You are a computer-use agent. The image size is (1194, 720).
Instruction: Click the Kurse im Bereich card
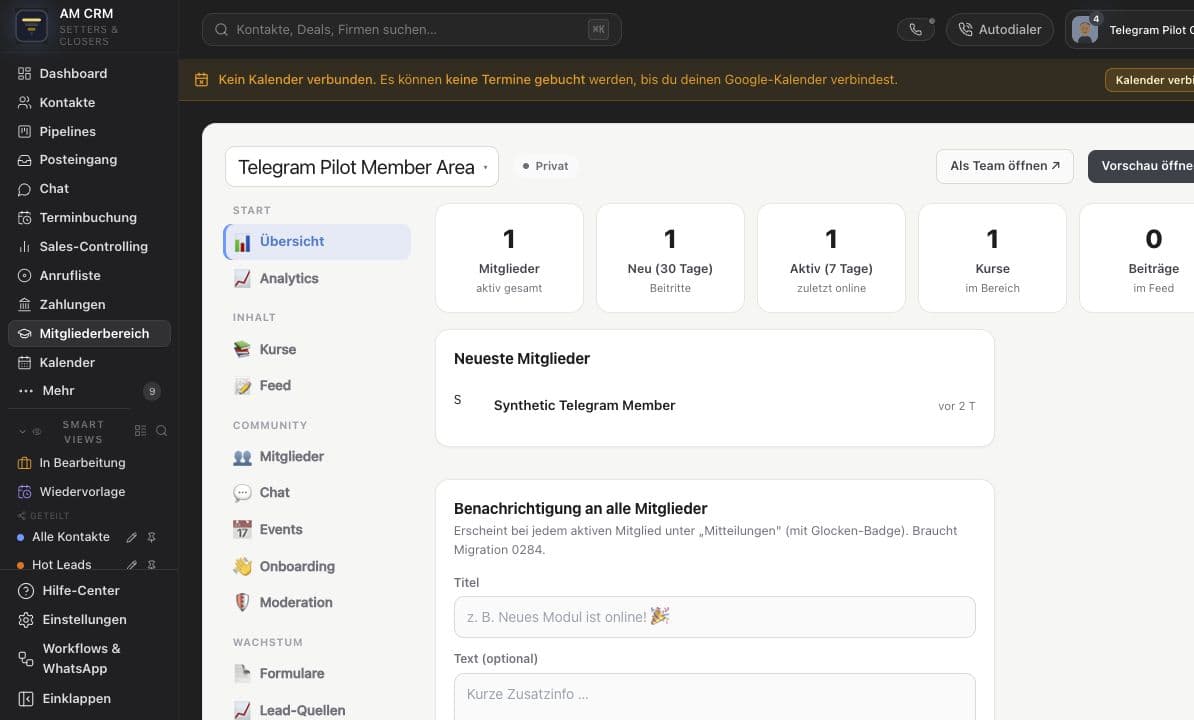tap(992, 258)
